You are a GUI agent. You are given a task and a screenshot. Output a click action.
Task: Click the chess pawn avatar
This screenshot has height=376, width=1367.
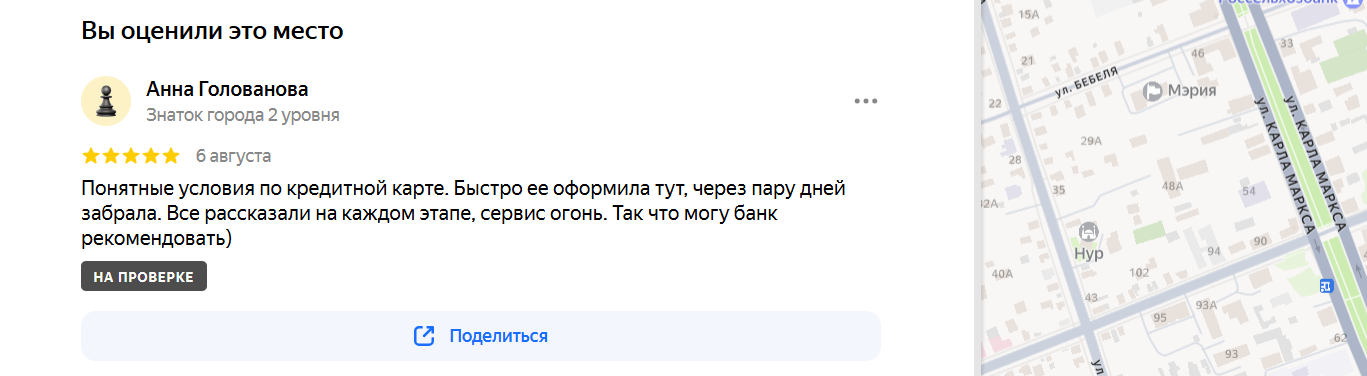coord(106,101)
